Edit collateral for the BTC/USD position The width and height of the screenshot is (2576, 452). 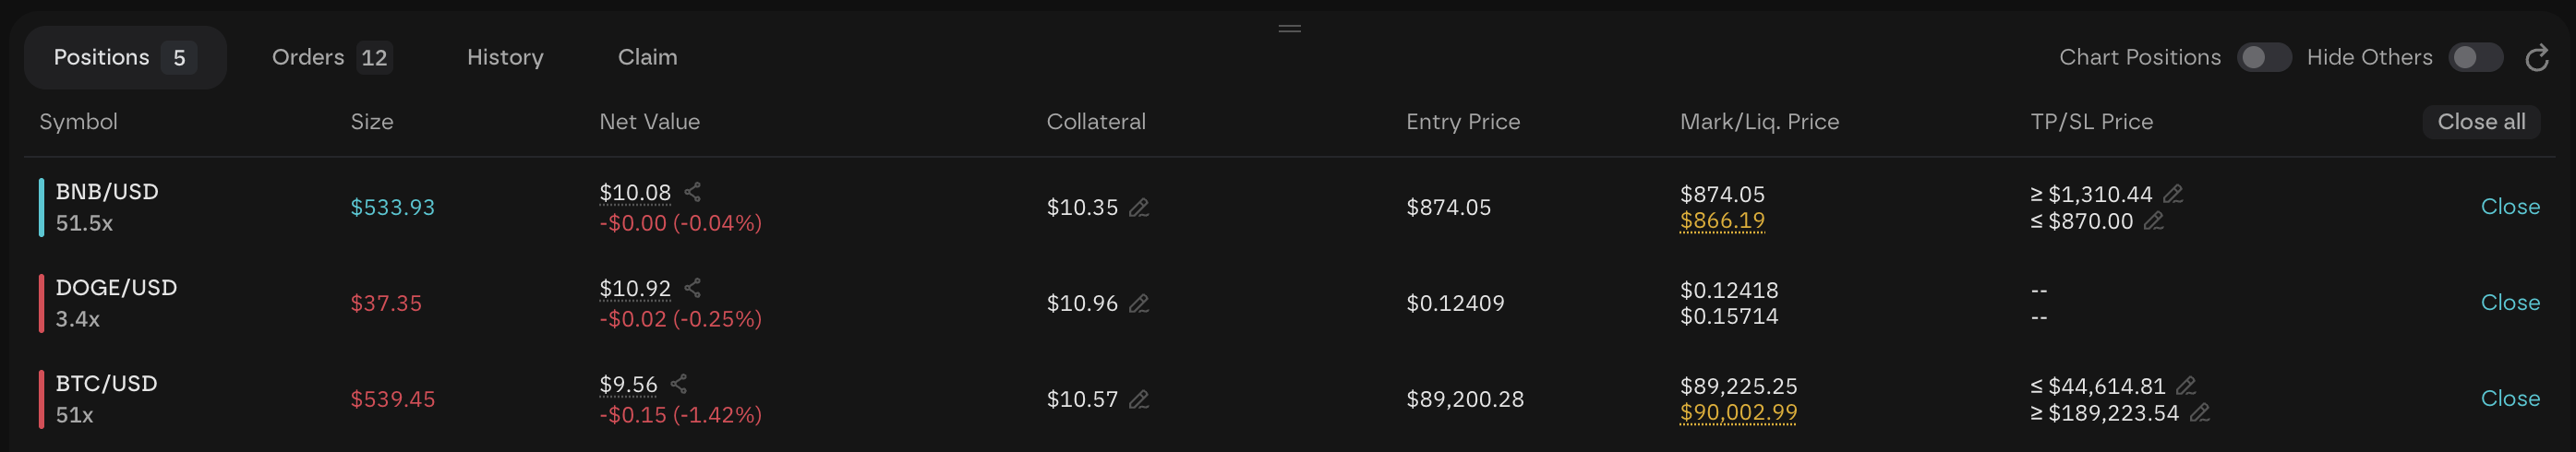(x=1139, y=400)
